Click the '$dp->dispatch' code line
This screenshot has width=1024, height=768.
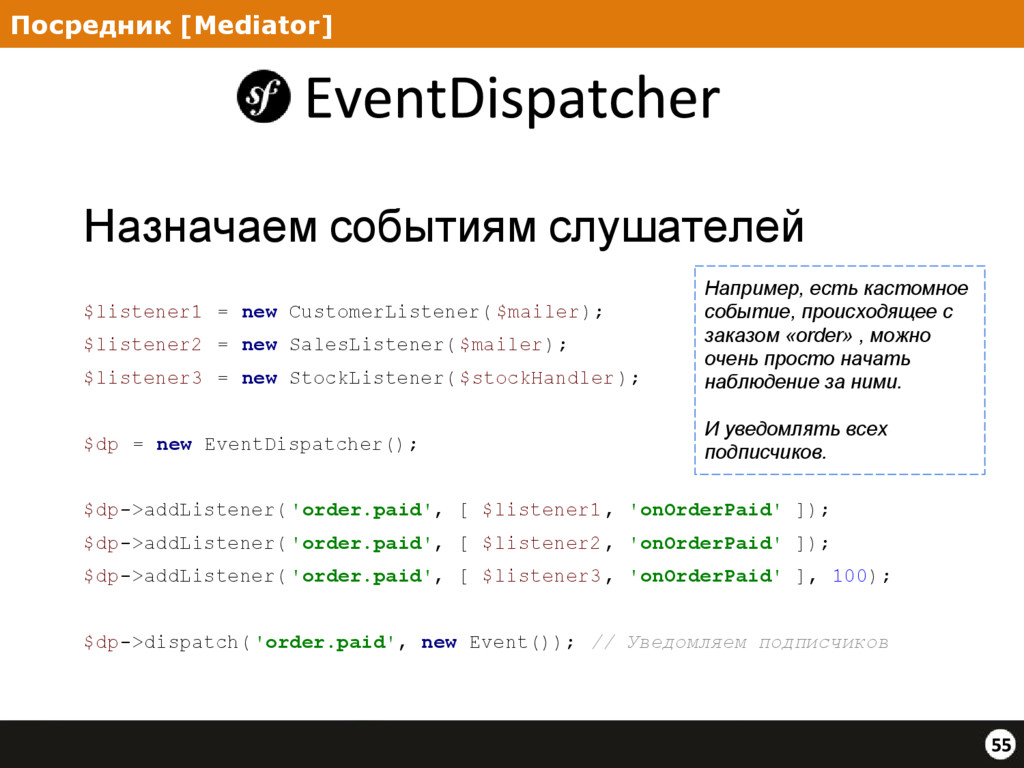click(329, 642)
